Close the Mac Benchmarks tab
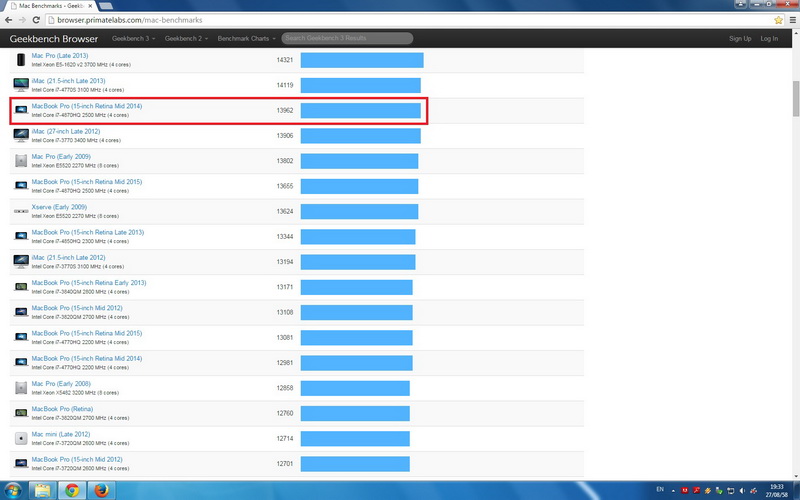 pyautogui.click(x=90, y=6)
